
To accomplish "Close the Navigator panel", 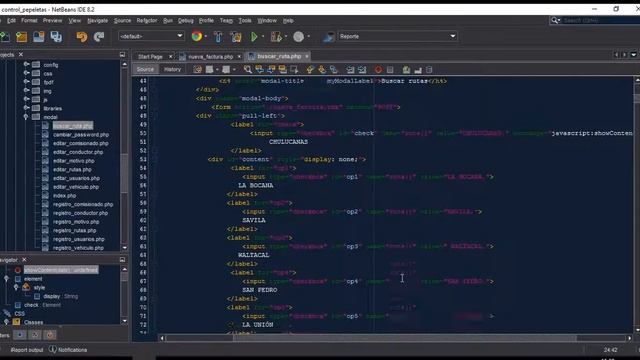I will click(x=24, y=260).
